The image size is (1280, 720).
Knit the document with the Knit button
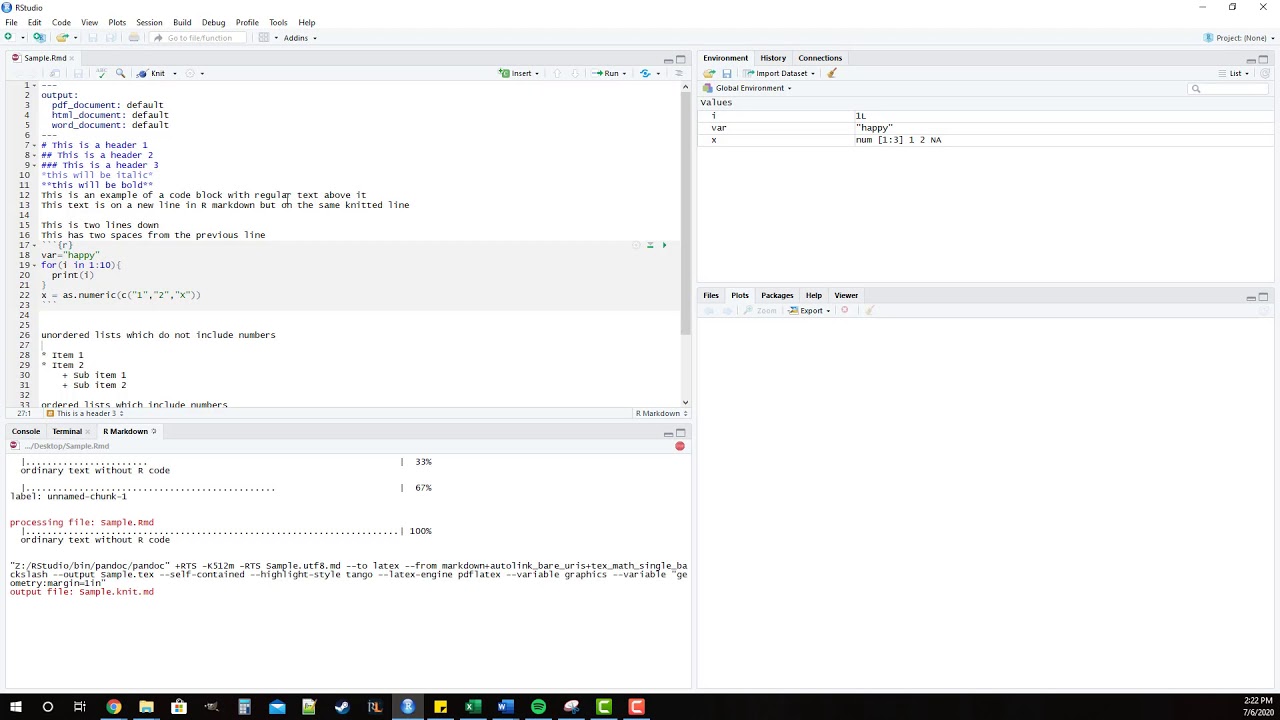(151, 73)
